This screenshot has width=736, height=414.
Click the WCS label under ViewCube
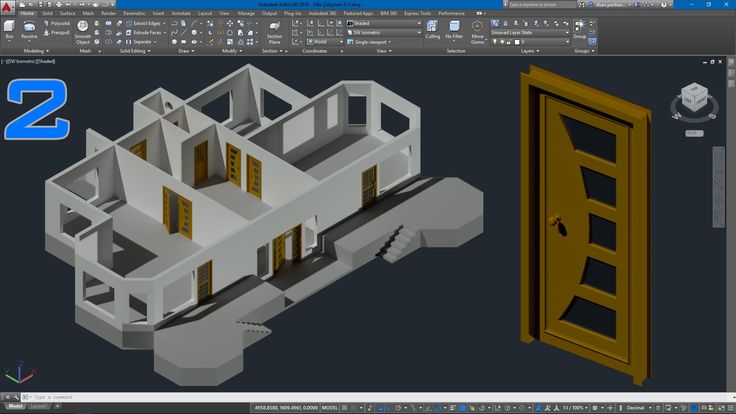694,133
